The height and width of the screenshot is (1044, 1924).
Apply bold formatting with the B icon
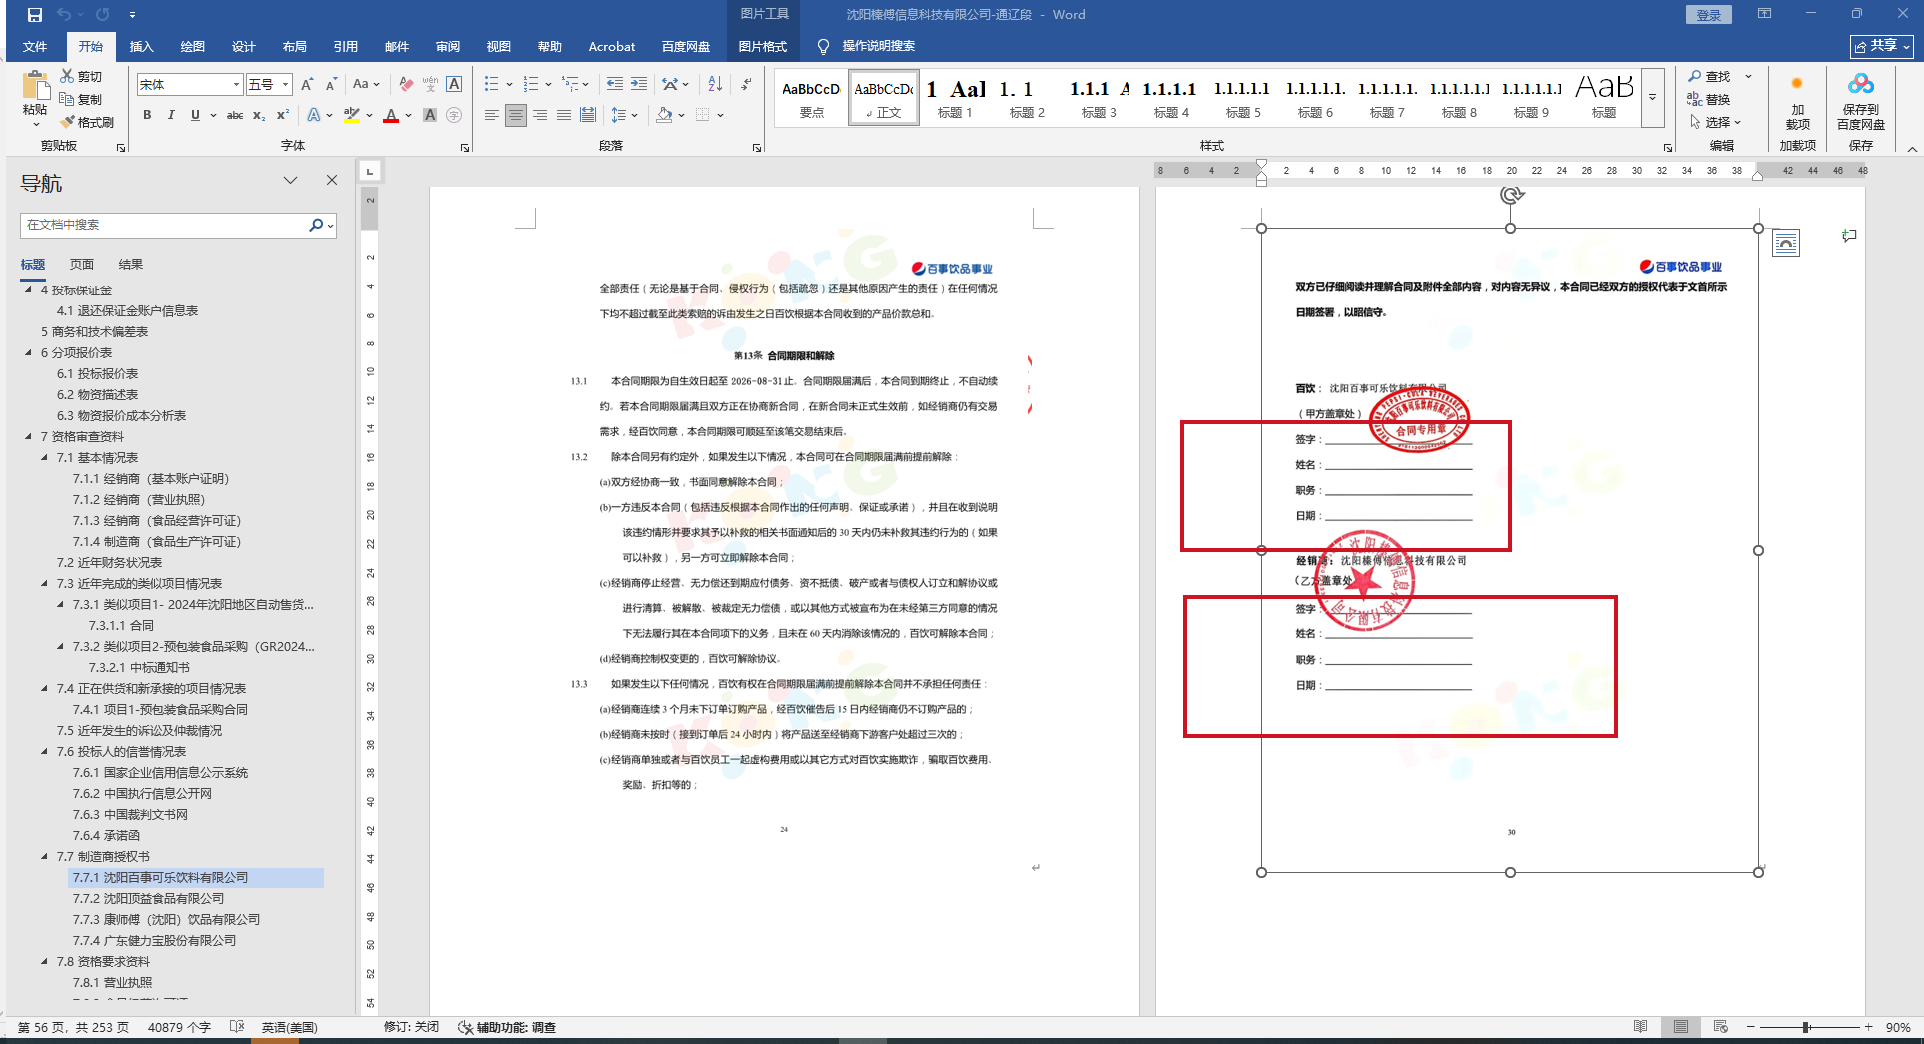[x=147, y=115]
